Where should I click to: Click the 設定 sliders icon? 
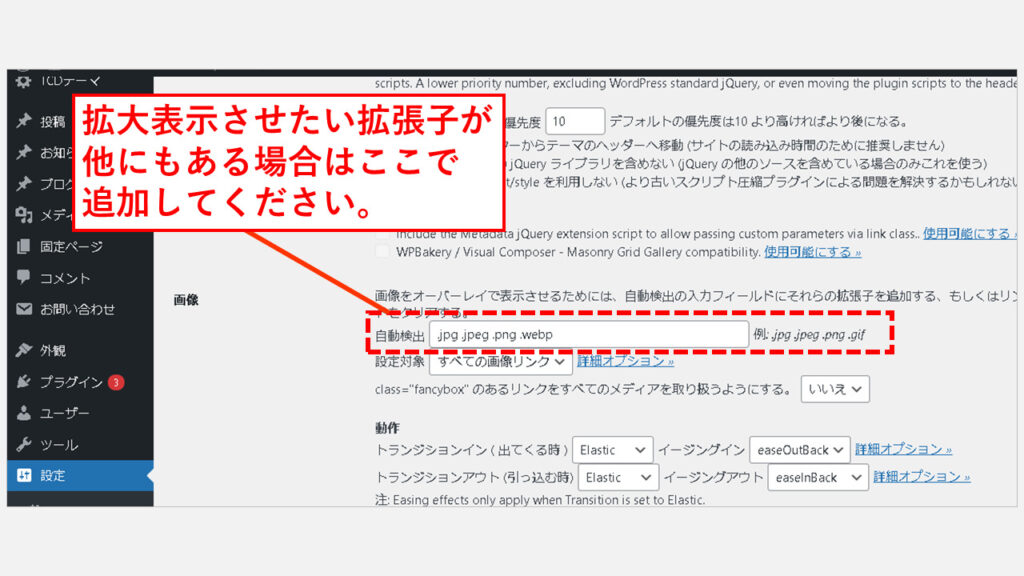(x=24, y=476)
